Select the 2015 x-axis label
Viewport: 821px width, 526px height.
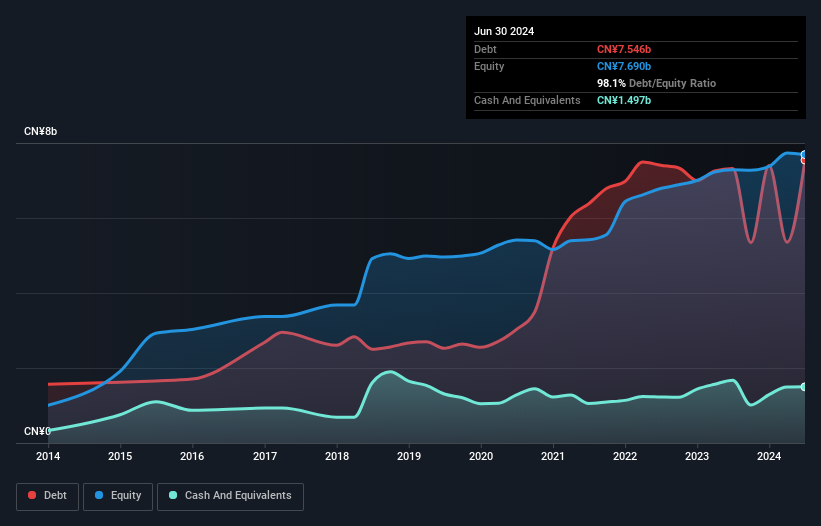[120, 456]
